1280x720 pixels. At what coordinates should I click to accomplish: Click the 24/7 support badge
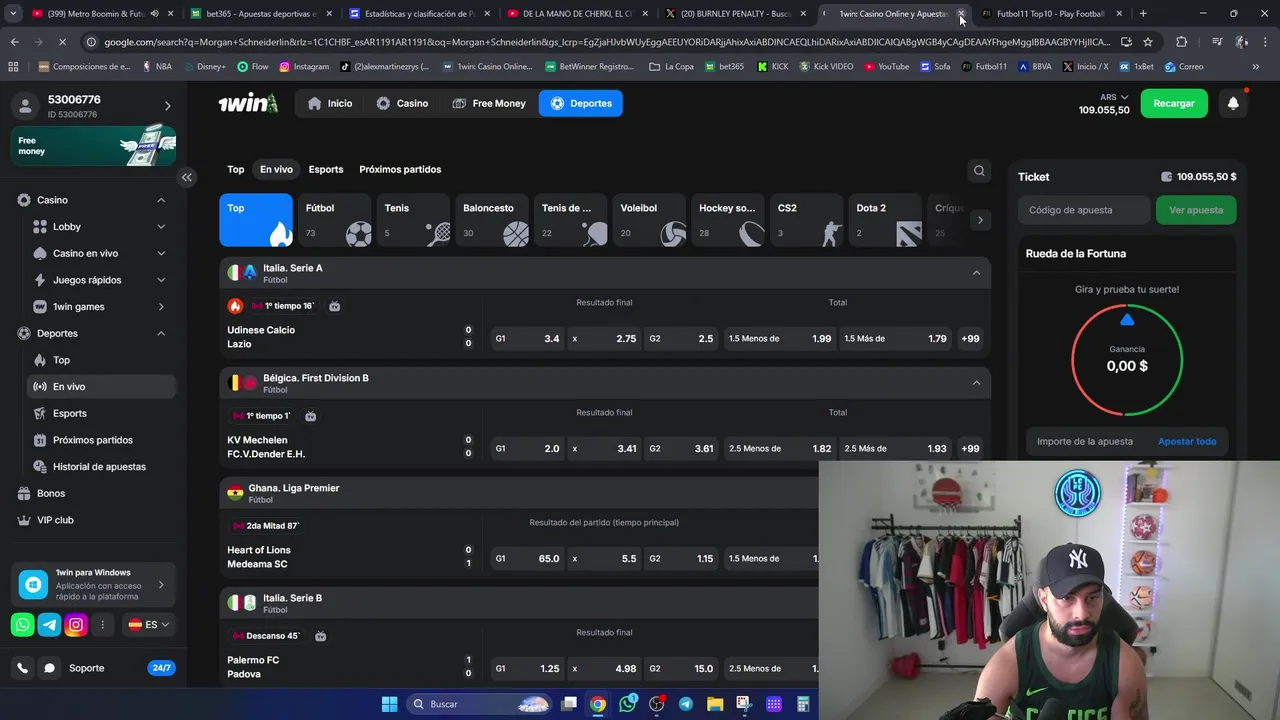(160, 668)
